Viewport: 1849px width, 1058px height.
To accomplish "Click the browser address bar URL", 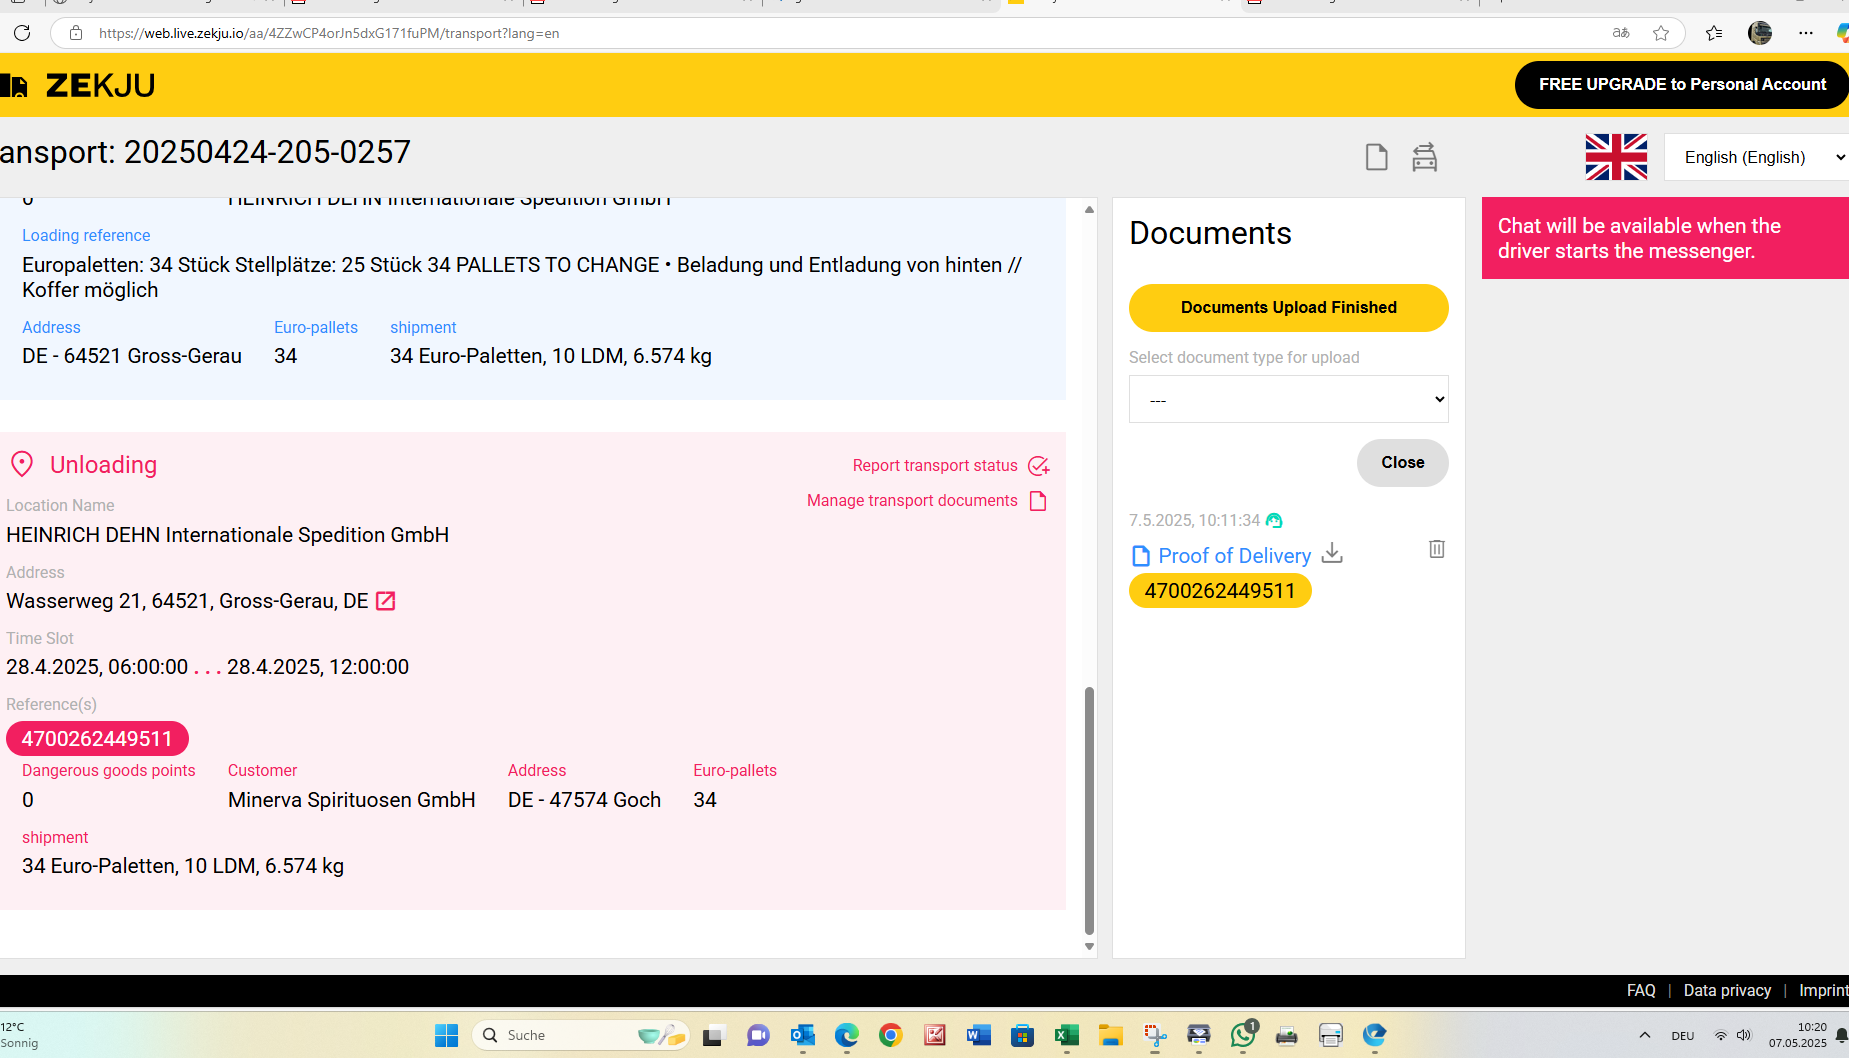I will click(x=329, y=33).
